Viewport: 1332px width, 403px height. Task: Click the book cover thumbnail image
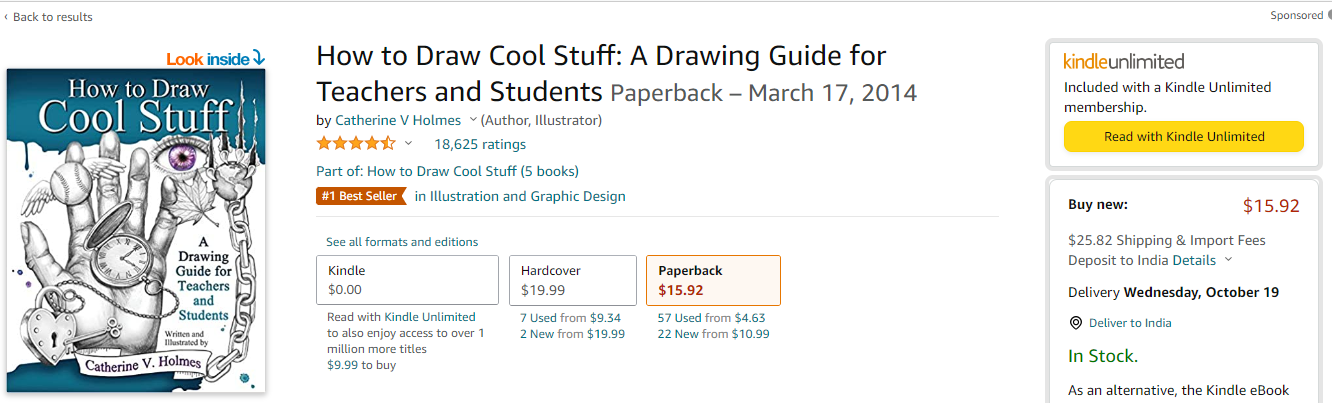tap(136, 230)
